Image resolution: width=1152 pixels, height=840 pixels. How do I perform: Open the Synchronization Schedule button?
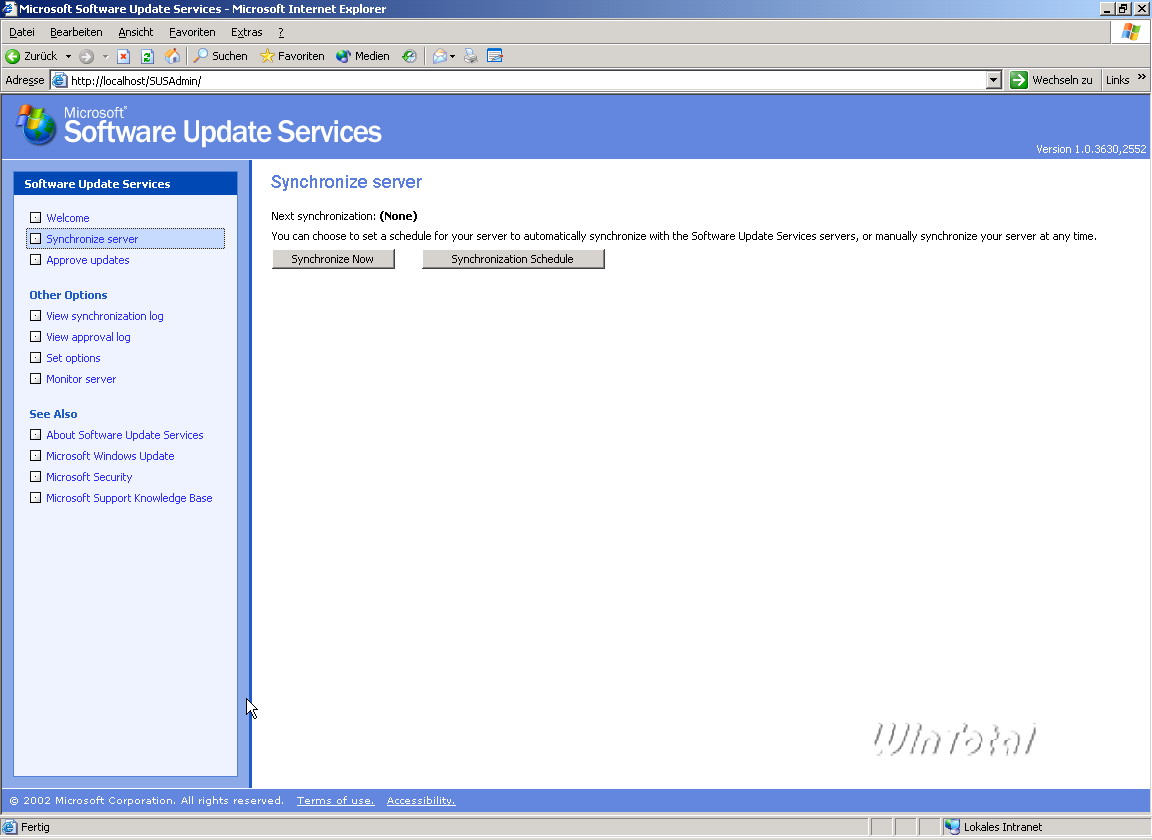coord(513,259)
